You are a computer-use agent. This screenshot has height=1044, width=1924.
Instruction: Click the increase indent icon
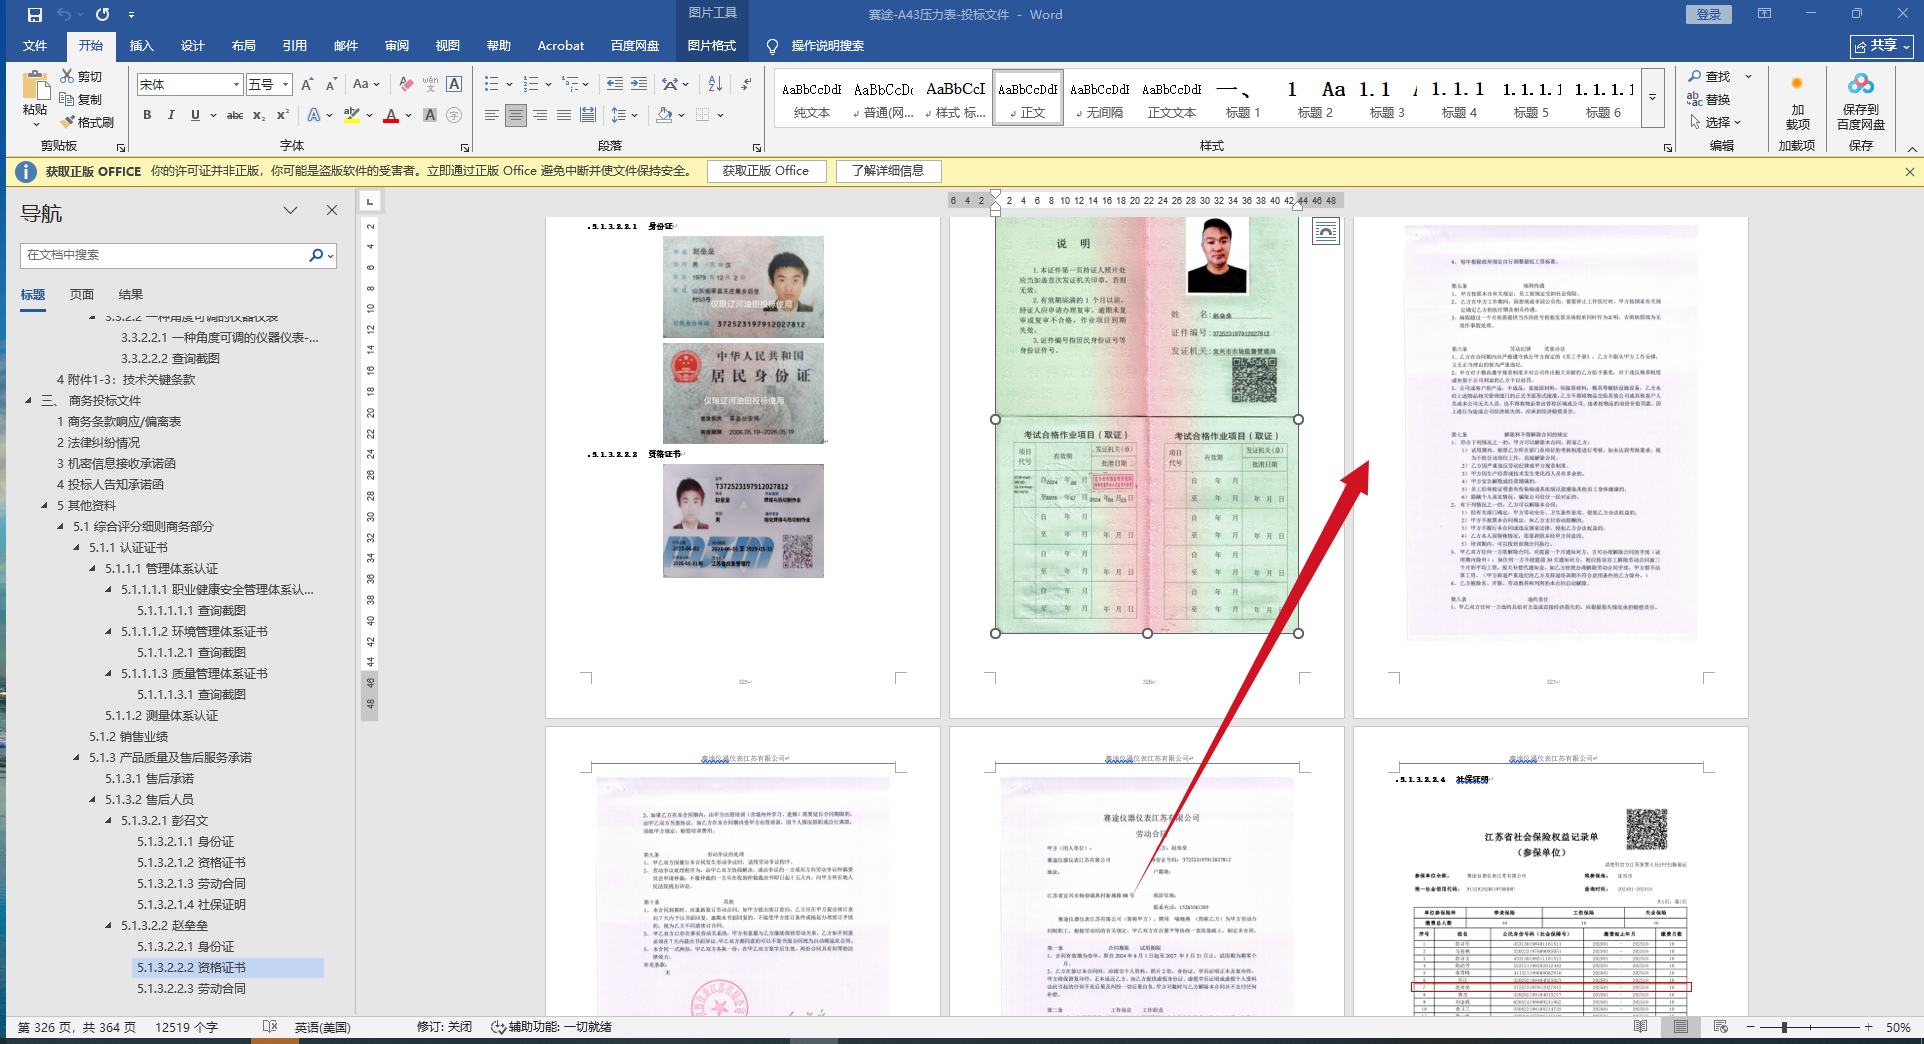coord(639,84)
